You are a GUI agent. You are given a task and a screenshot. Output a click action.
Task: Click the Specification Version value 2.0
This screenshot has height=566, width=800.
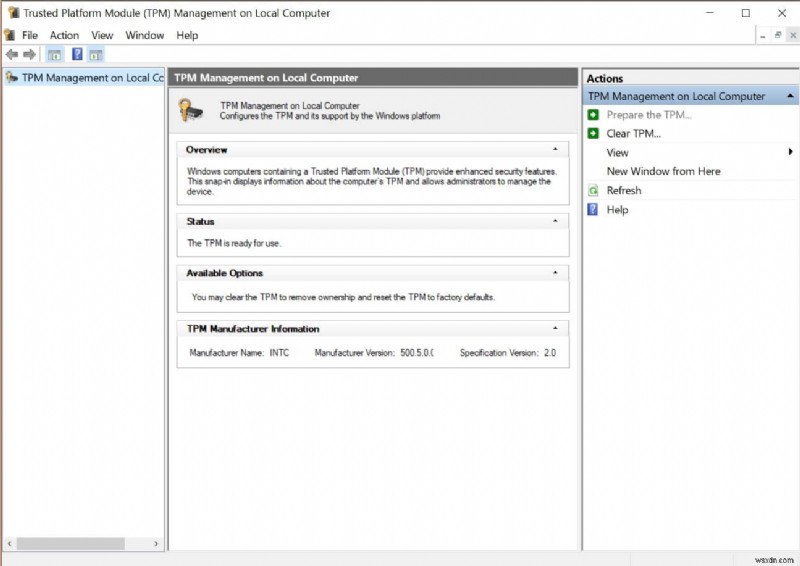pyautogui.click(x=550, y=353)
